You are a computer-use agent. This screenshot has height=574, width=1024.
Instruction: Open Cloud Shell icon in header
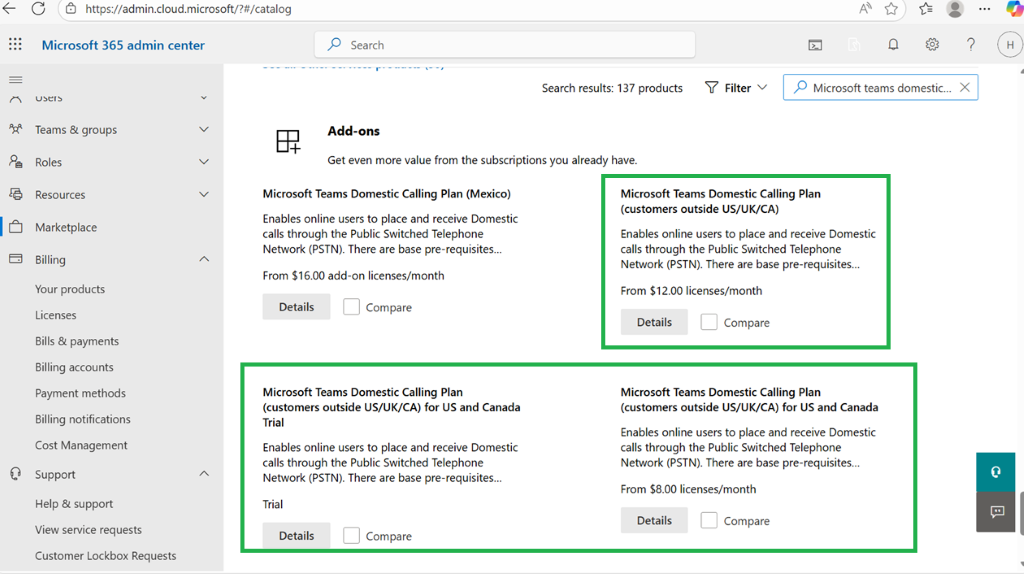[x=815, y=45]
